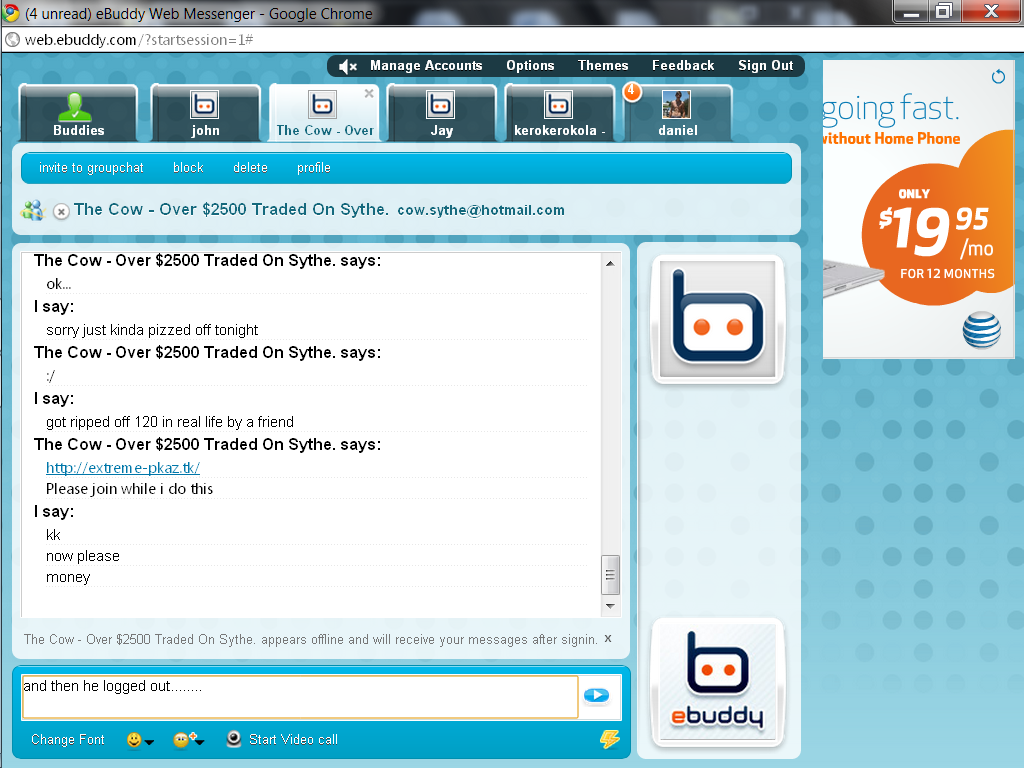The height and width of the screenshot is (768, 1024).
Task: Open the Jay chat tab
Action: (441, 113)
